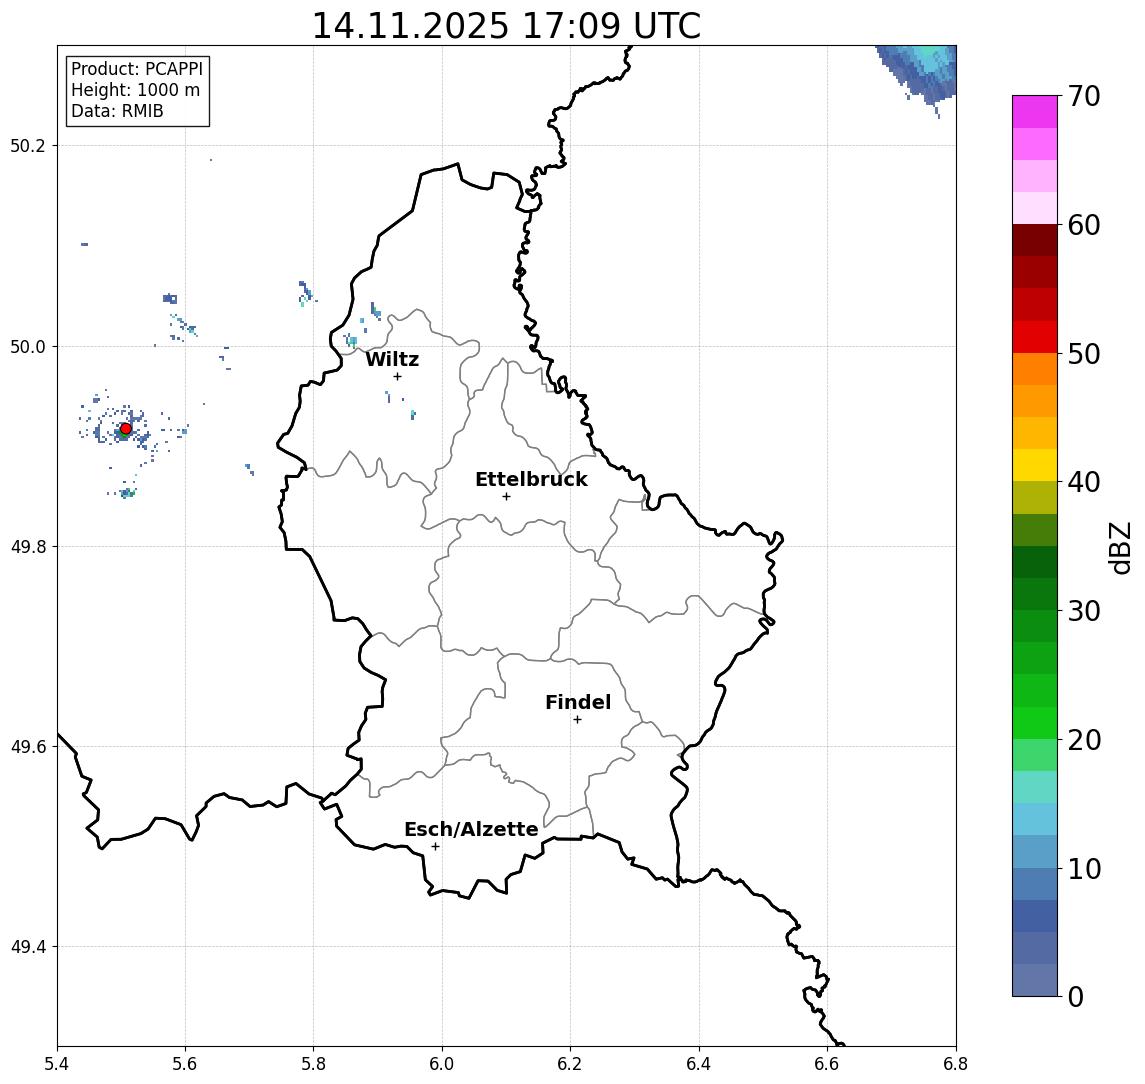Click longitude tick label 6.4

[699, 1064]
